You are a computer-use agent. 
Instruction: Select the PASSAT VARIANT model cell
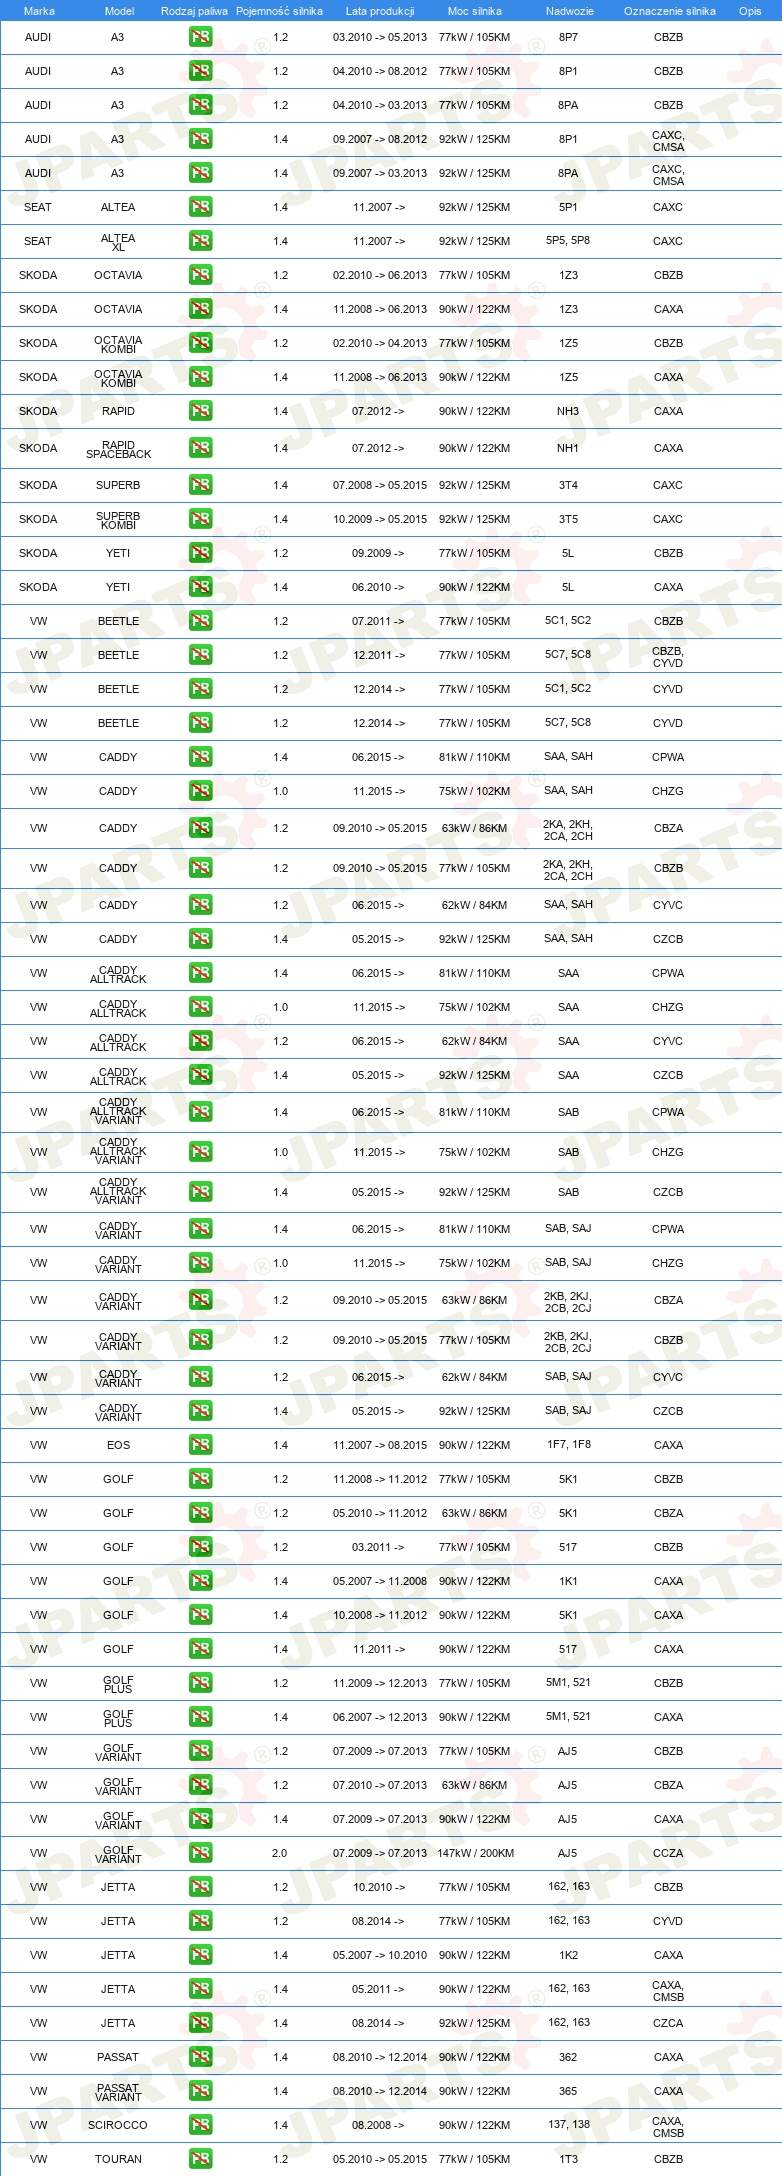(x=118, y=2092)
